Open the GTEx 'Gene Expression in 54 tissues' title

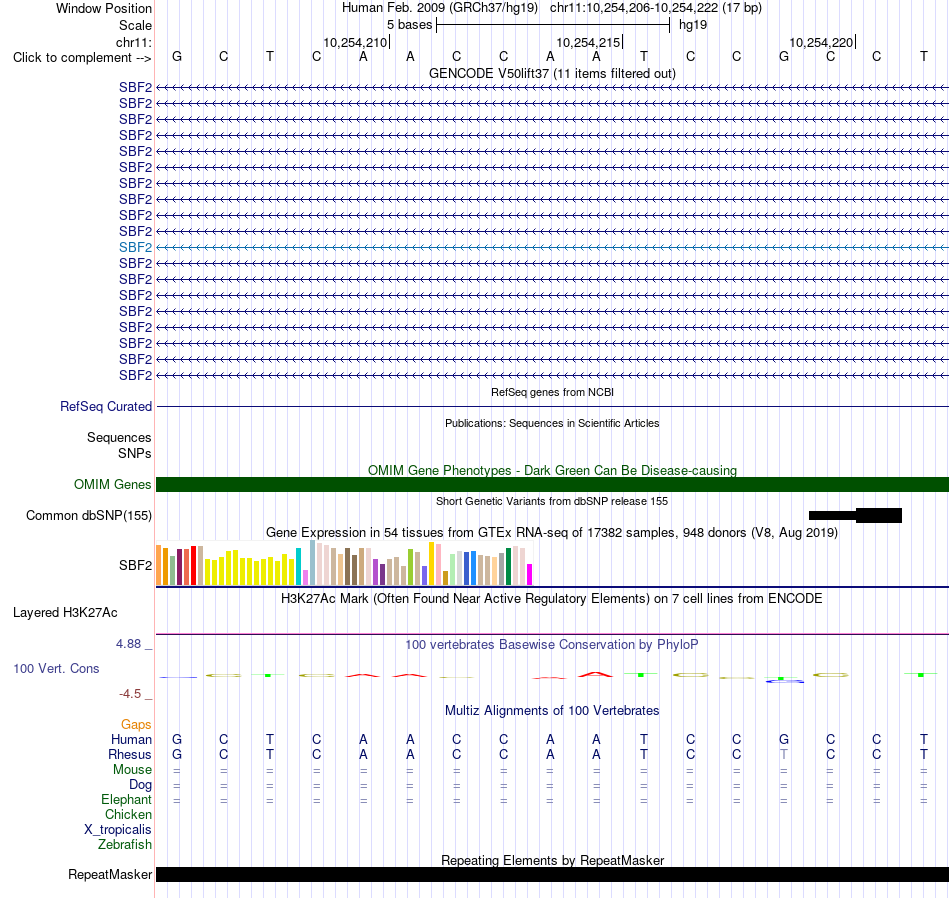(552, 533)
